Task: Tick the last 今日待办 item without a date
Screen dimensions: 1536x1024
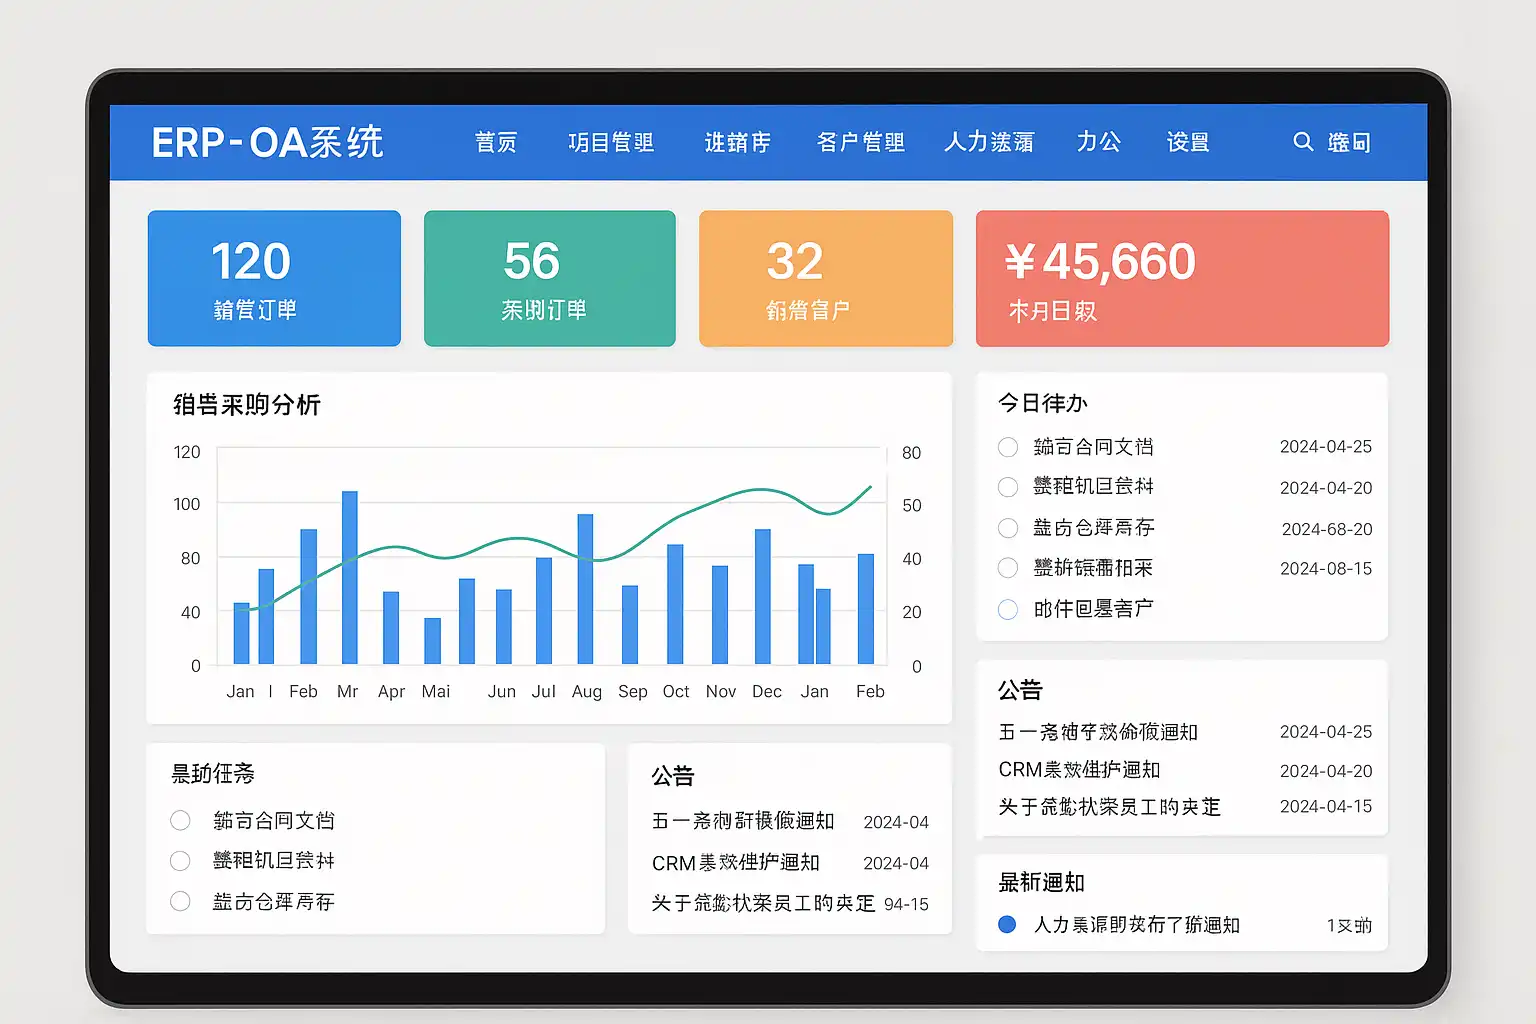Action: click(x=1008, y=609)
